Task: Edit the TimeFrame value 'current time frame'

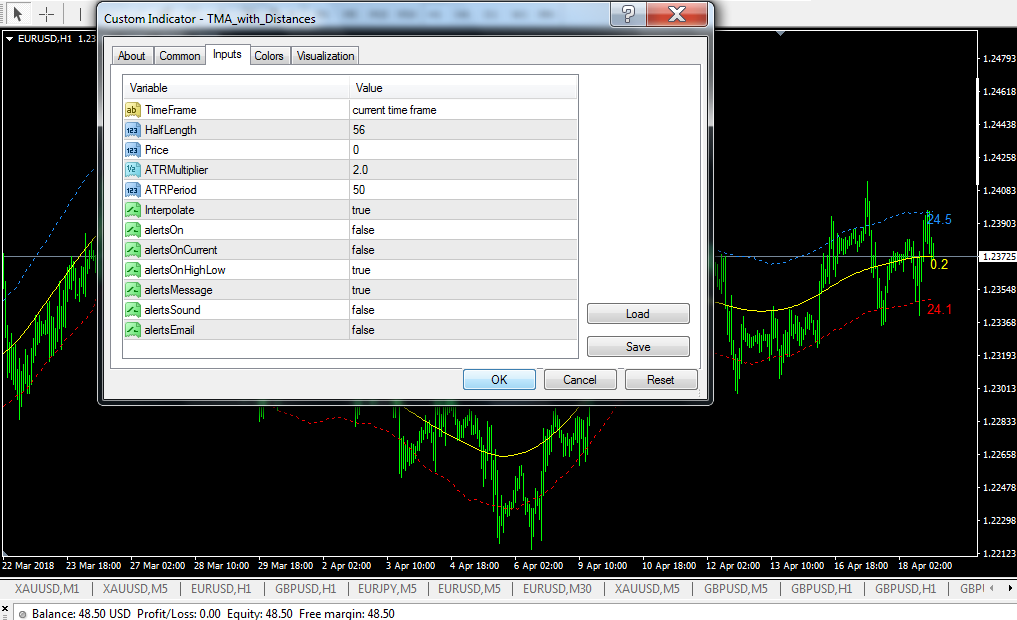Action: coord(463,110)
